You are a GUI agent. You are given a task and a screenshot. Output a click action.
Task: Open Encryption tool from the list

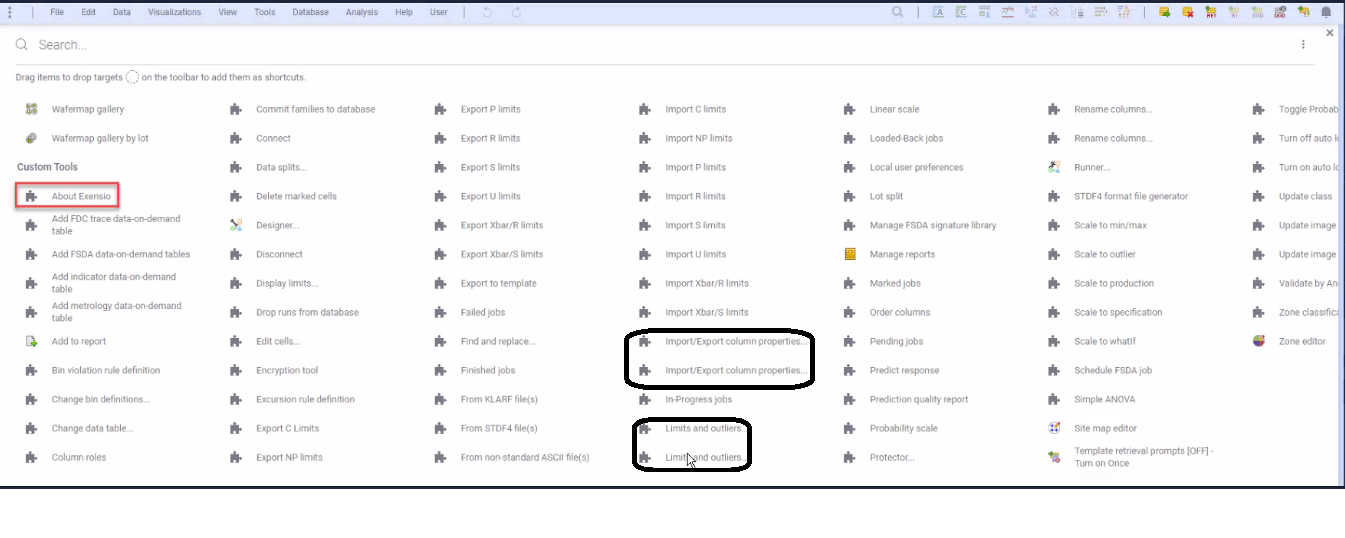pyautogui.click(x=286, y=370)
